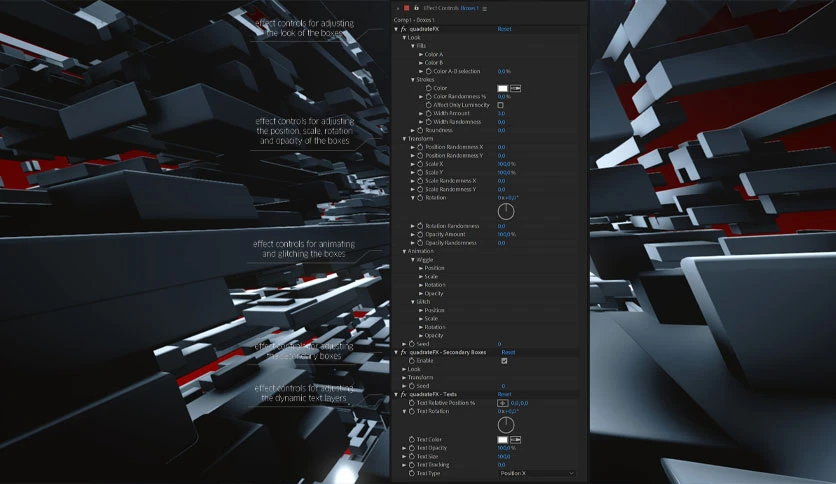Toggle stopwatch for Position Randomness X

pyautogui.click(x=420, y=147)
